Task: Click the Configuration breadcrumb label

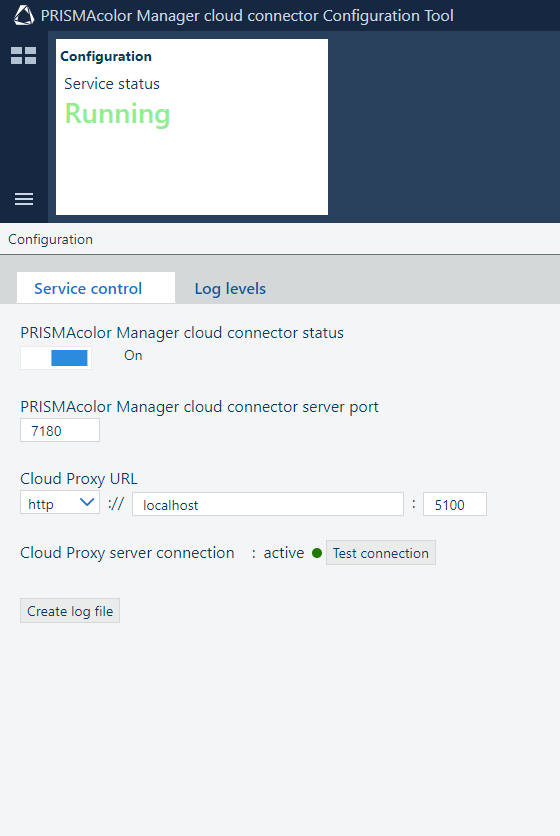Action: 51,239
